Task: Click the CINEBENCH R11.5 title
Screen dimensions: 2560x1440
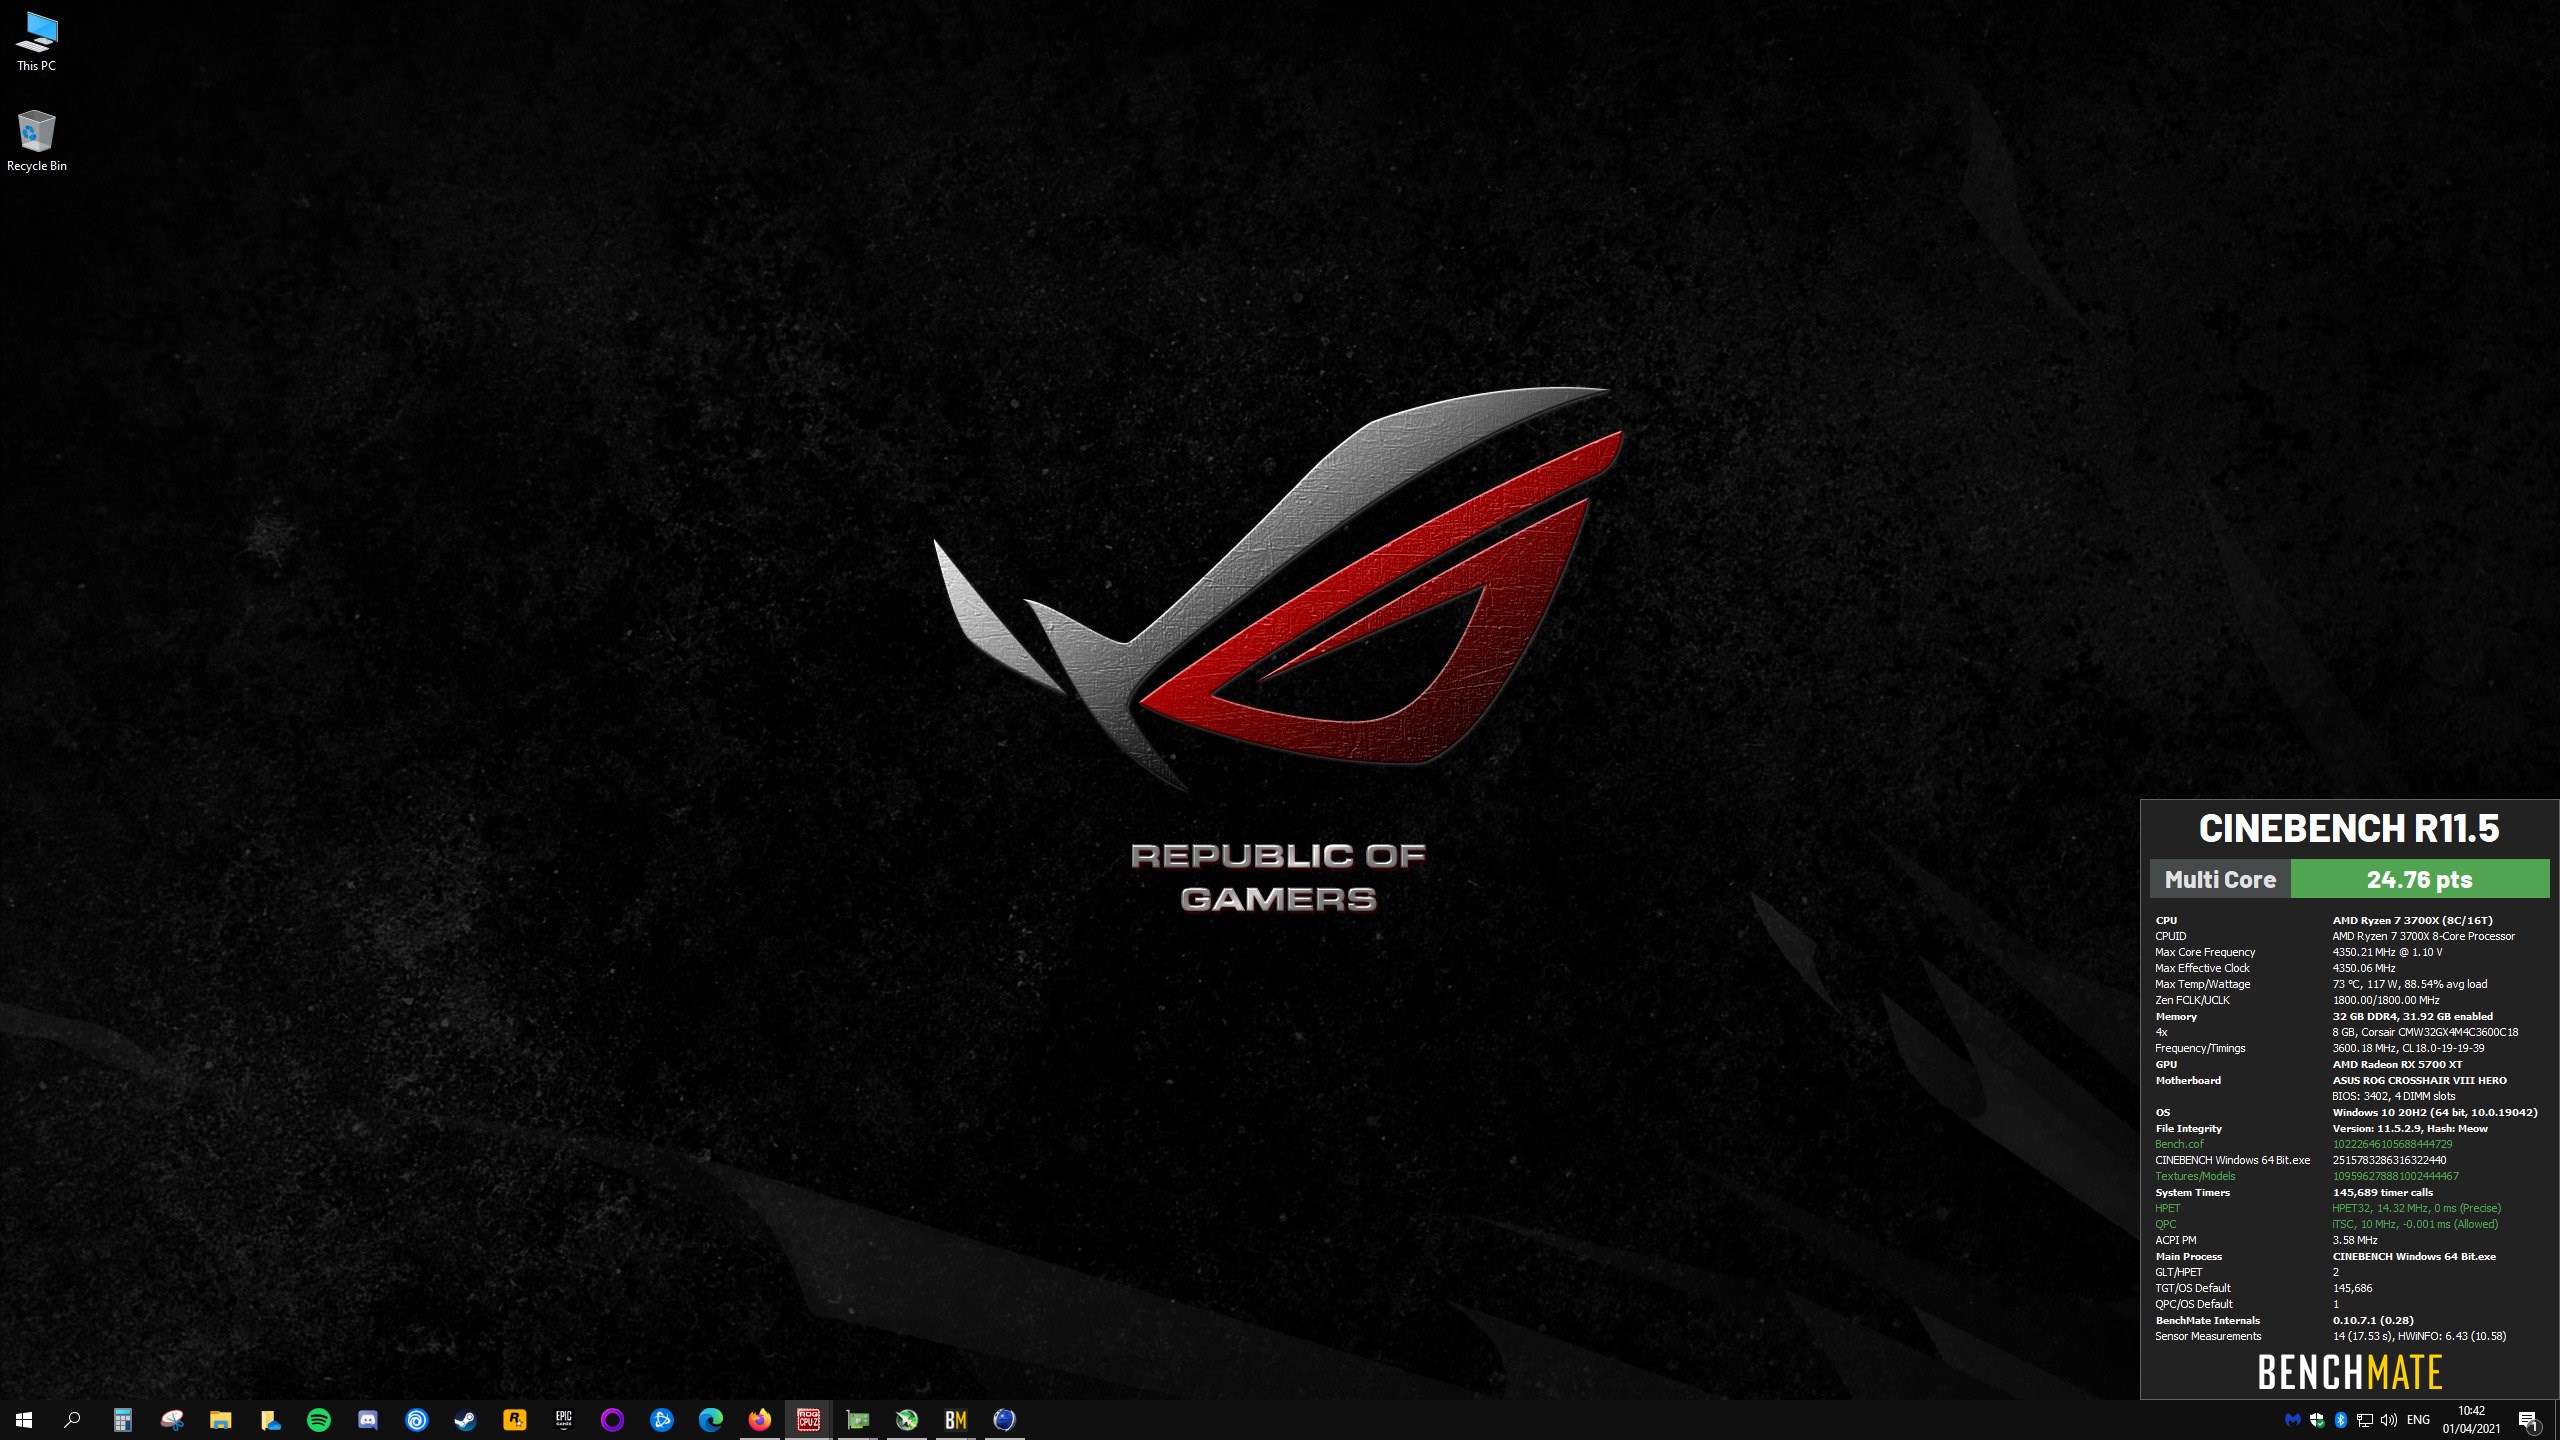Action: coord(2349,828)
